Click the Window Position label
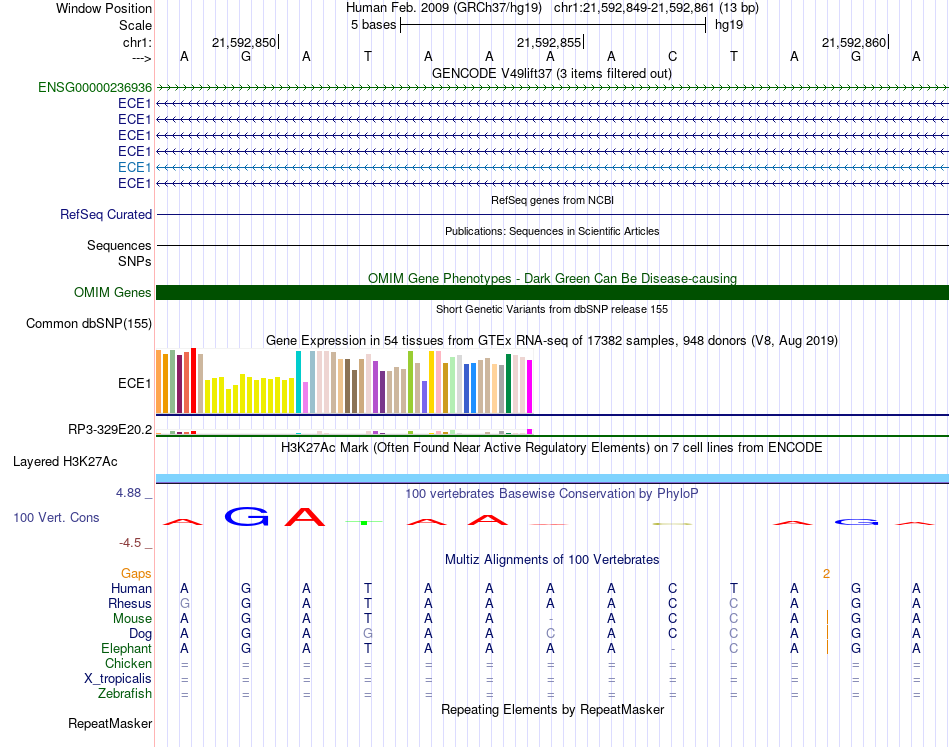This screenshot has height=747, width=950. pyautogui.click(x=104, y=8)
